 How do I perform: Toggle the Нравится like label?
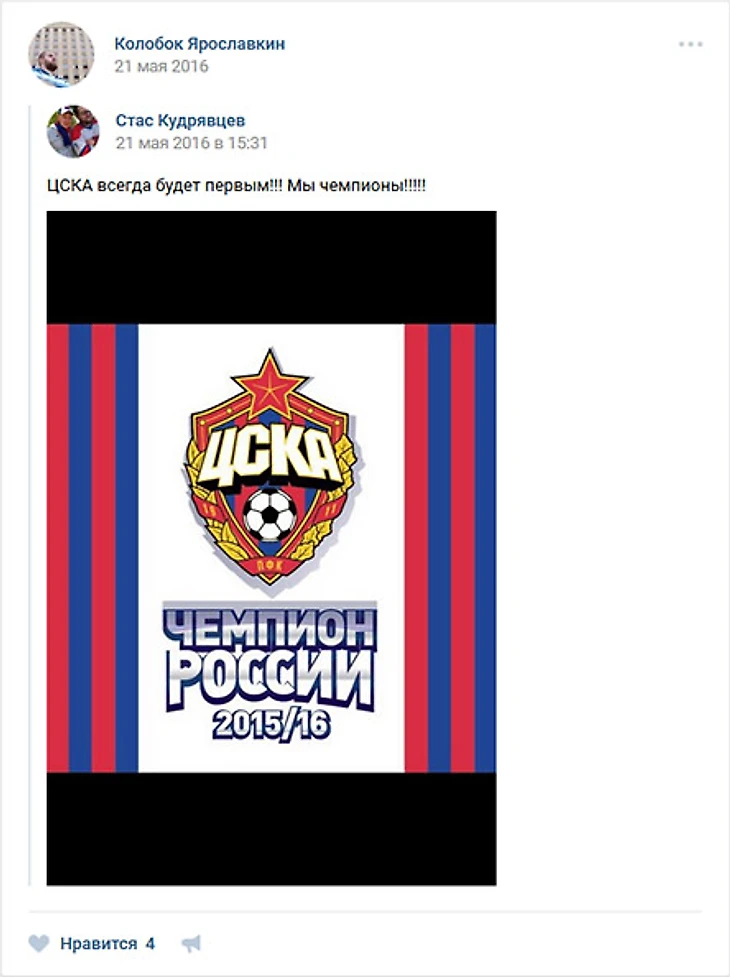(98, 944)
